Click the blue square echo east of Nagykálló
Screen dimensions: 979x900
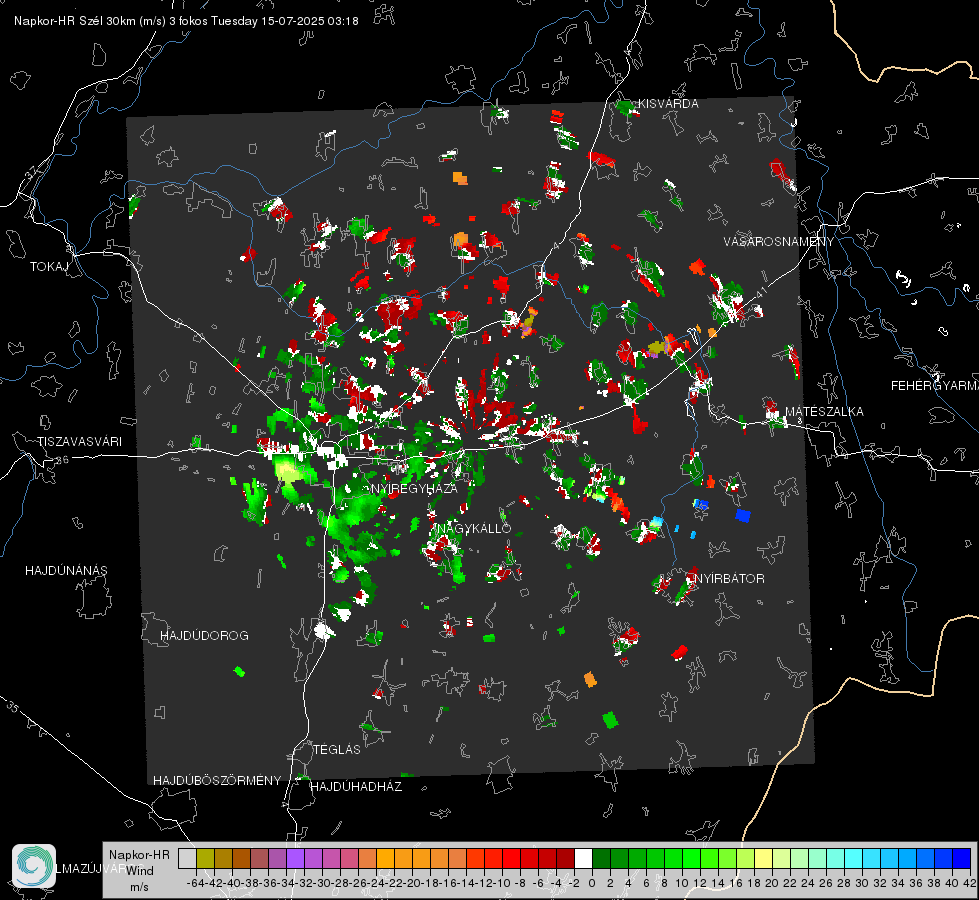click(742, 515)
